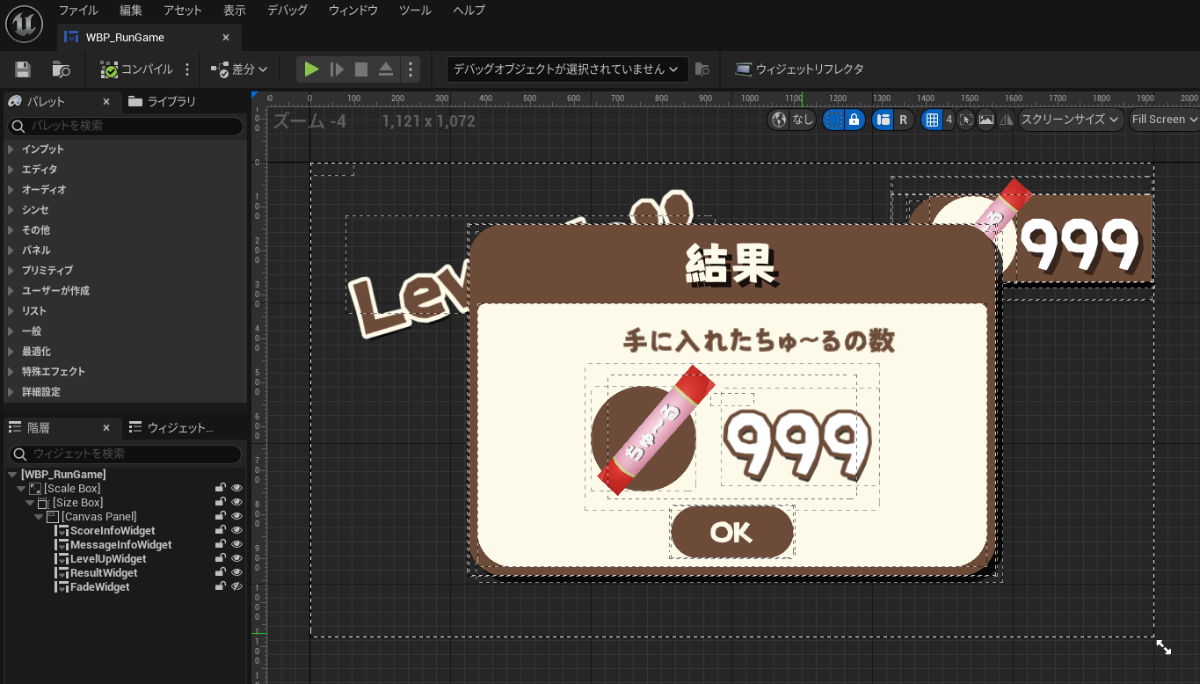Click the localization globe icon

(x=780, y=119)
